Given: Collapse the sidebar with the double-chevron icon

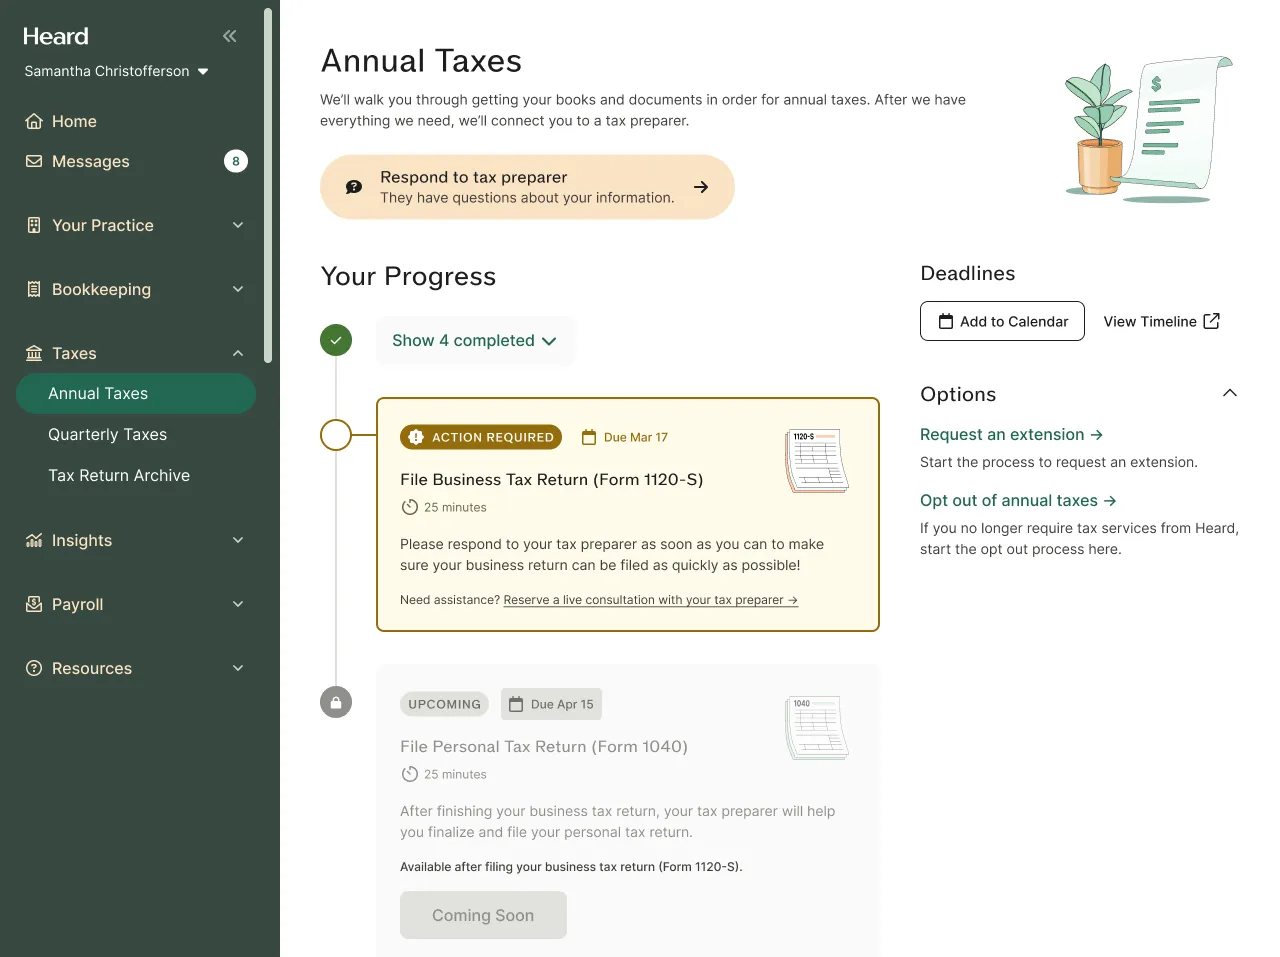Looking at the screenshot, I should pos(230,36).
